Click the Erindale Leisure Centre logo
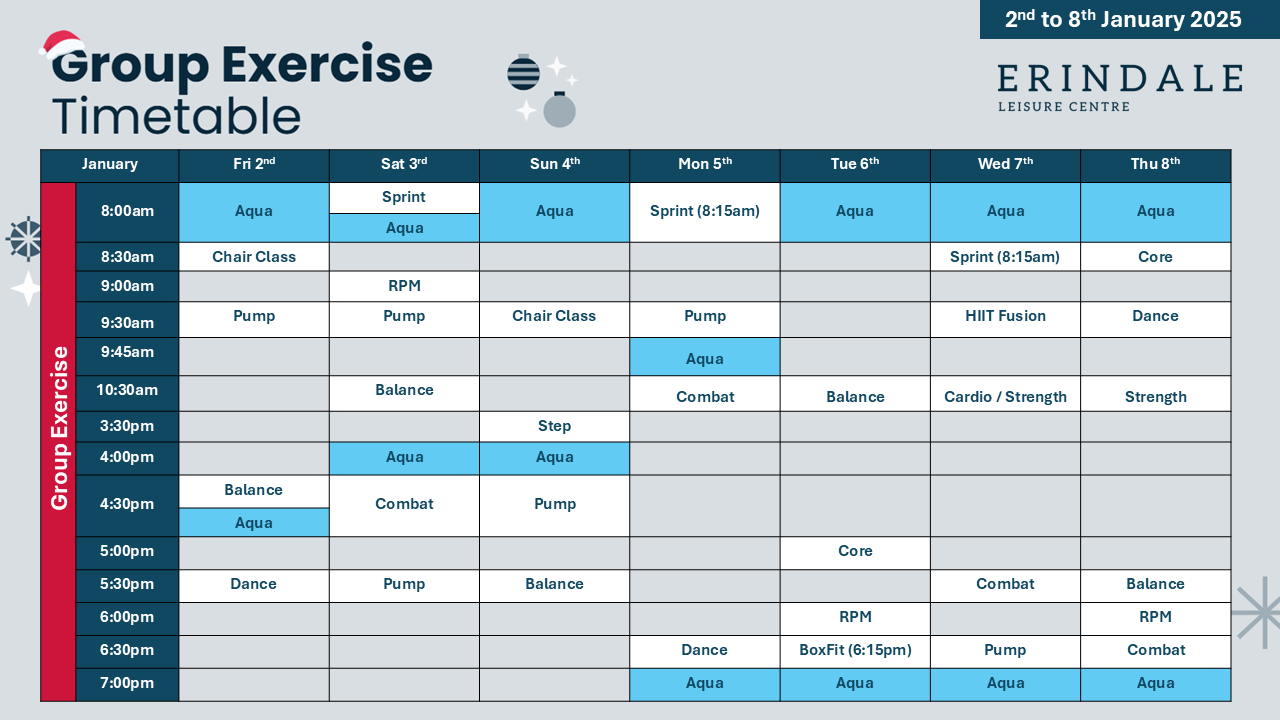This screenshot has height=720, width=1280. [1119, 88]
